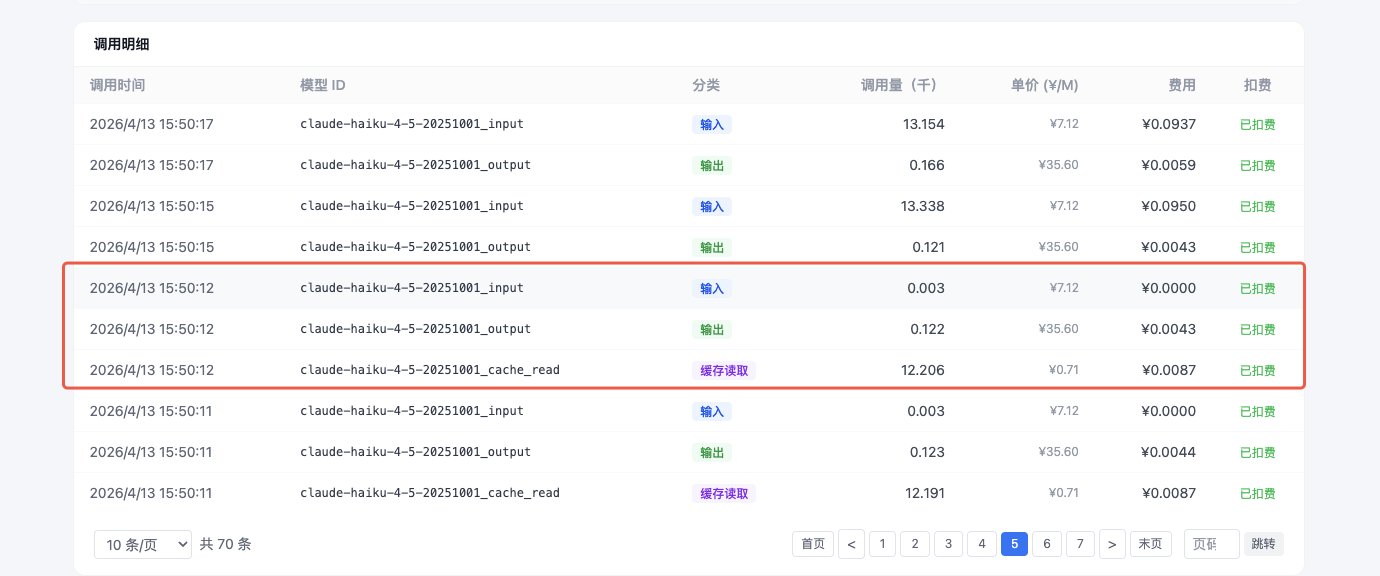This screenshot has height=576, width=1380.
Task: Click the 费用 column header
Action: coord(1181,85)
